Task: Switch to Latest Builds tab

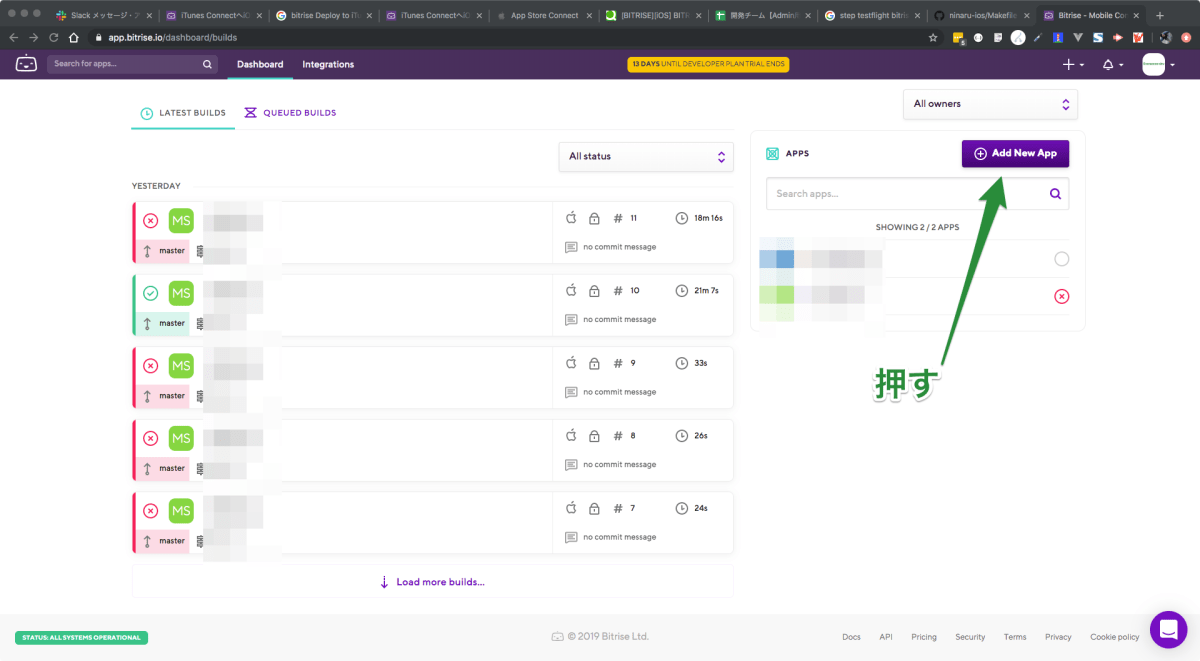Action: click(x=183, y=113)
